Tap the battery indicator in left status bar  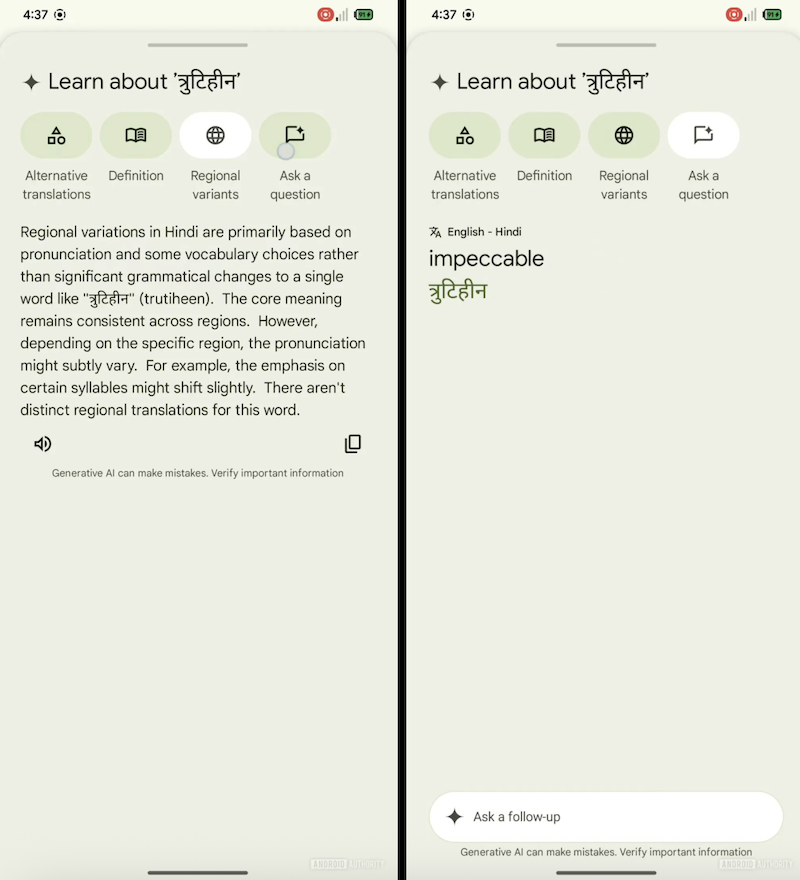[x=363, y=15]
